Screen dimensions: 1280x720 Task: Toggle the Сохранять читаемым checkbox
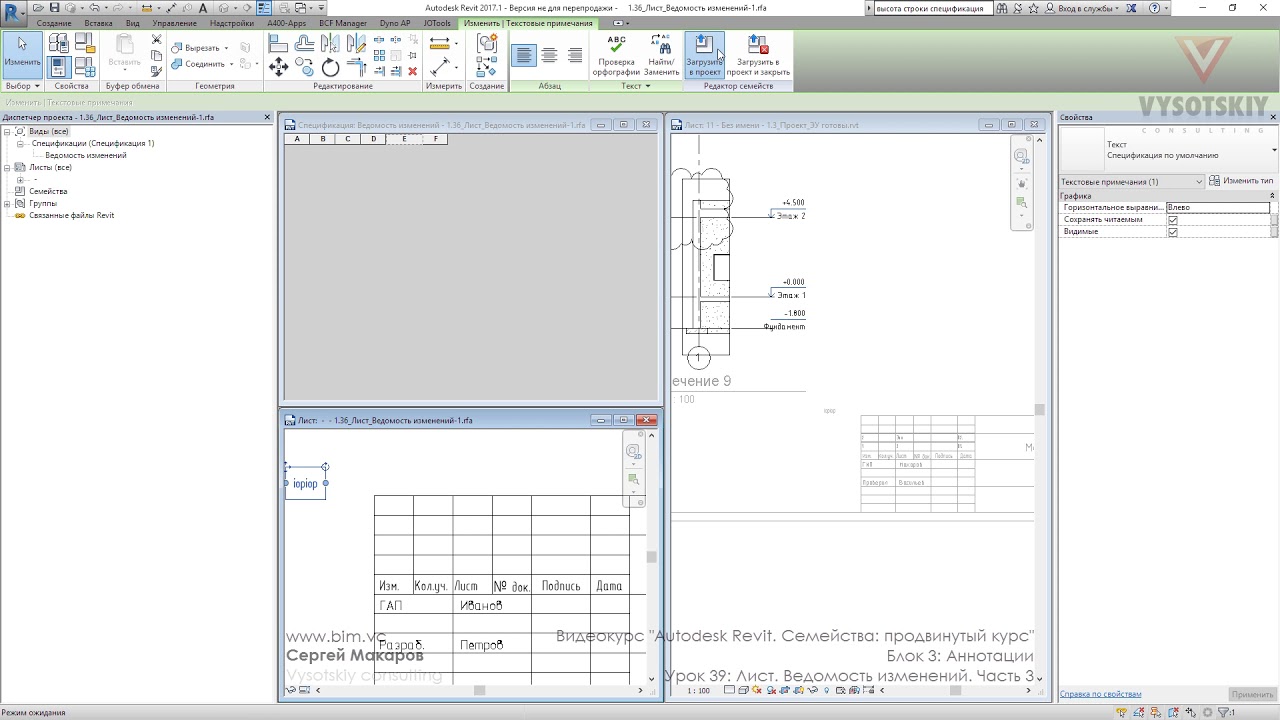coord(1173,220)
